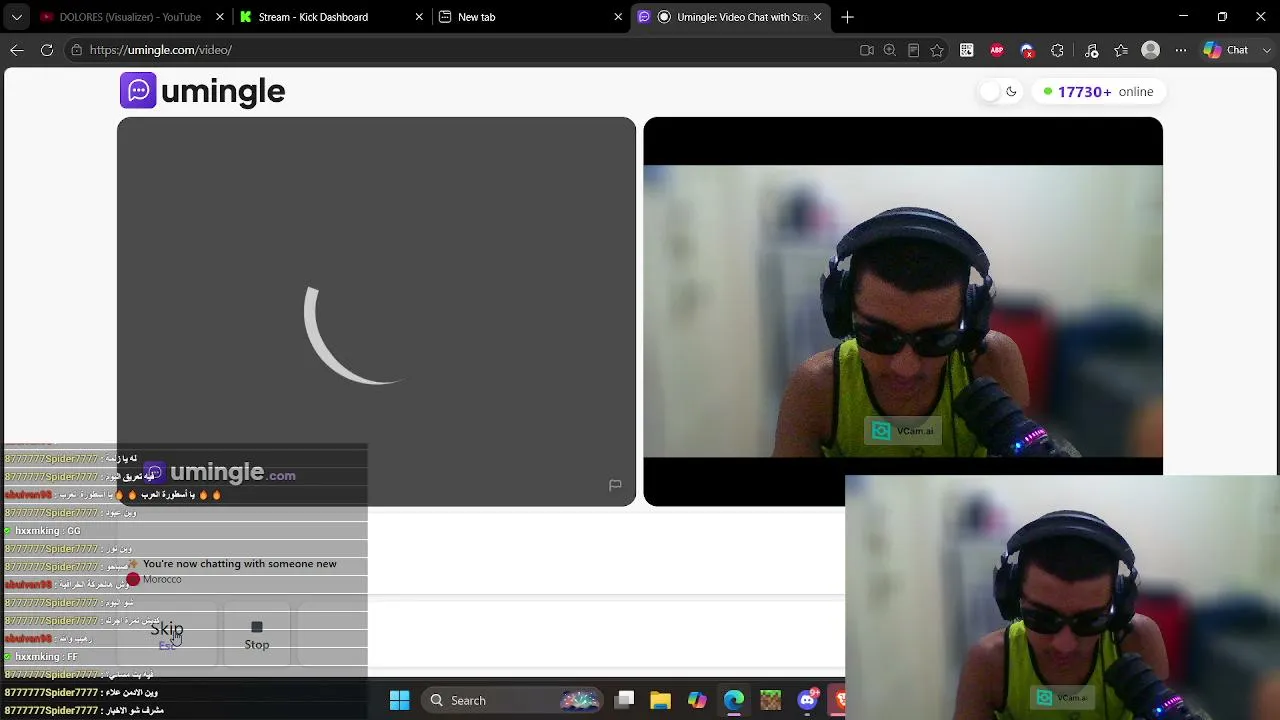Screen dimensions: 1280x720
Task: Add this page to favorites with star
Action: click(x=937, y=50)
